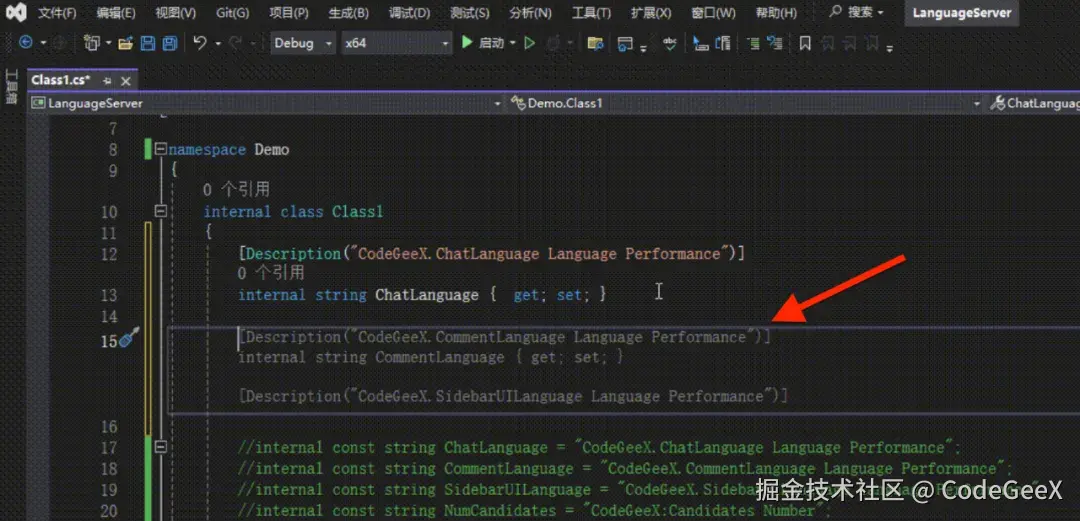Image resolution: width=1080 pixels, height=521 pixels.
Task: Click the open file folder icon
Action: [x=125, y=43]
